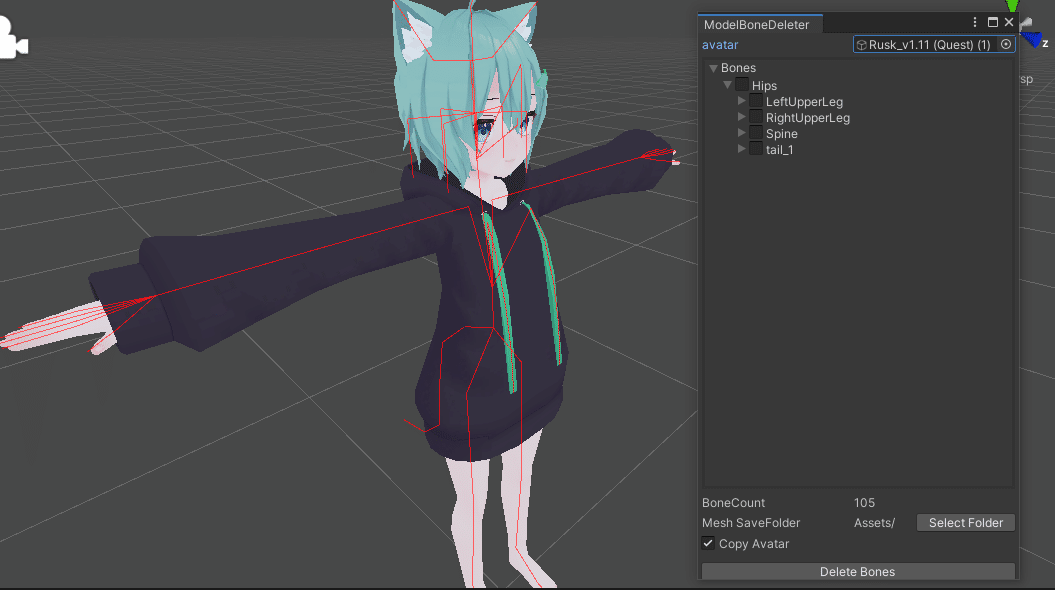
Task: Select the Hips bone label
Action: (x=764, y=85)
